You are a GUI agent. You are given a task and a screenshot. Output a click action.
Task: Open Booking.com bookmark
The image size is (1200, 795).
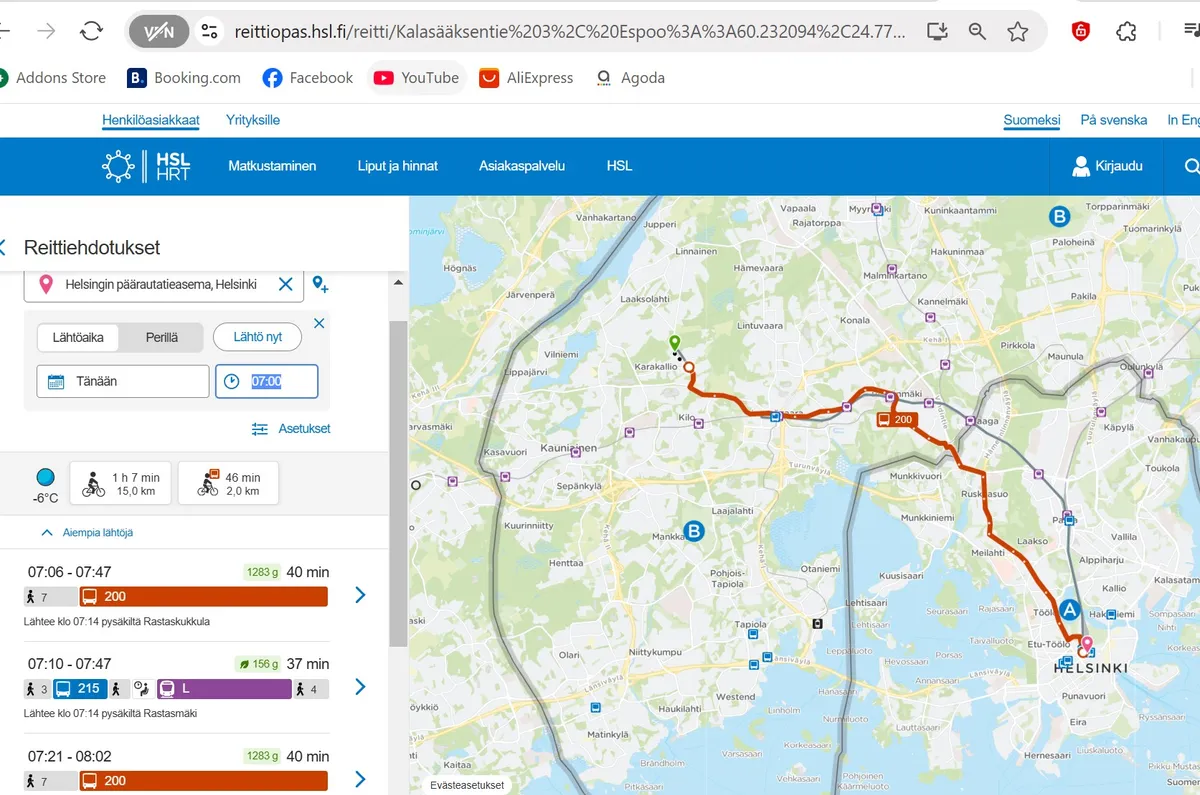(x=184, y=77)
